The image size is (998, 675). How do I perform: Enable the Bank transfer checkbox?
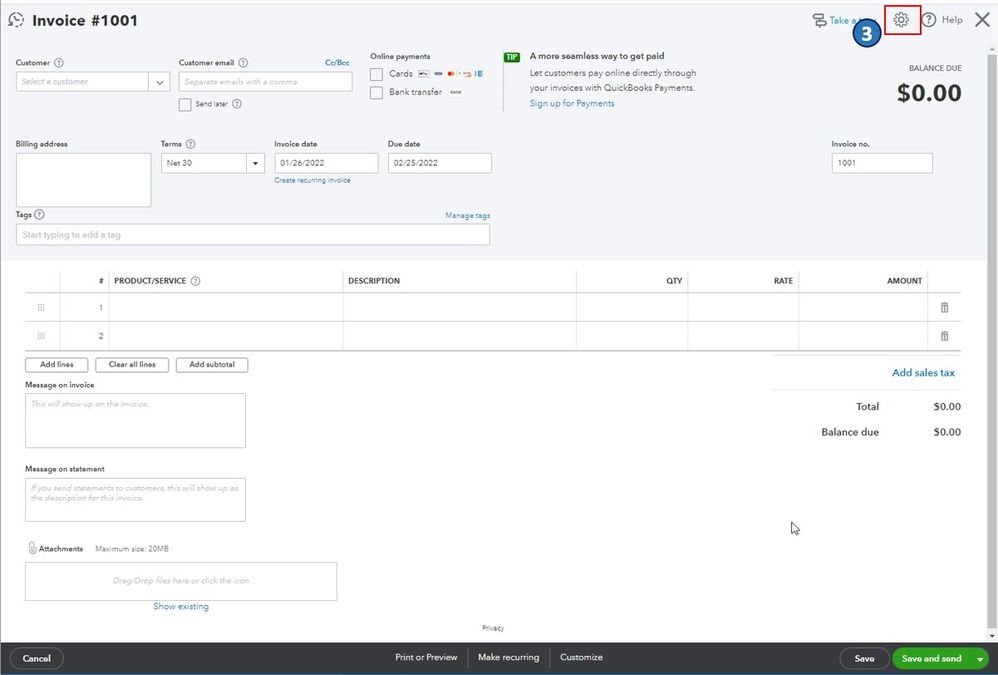376,93
